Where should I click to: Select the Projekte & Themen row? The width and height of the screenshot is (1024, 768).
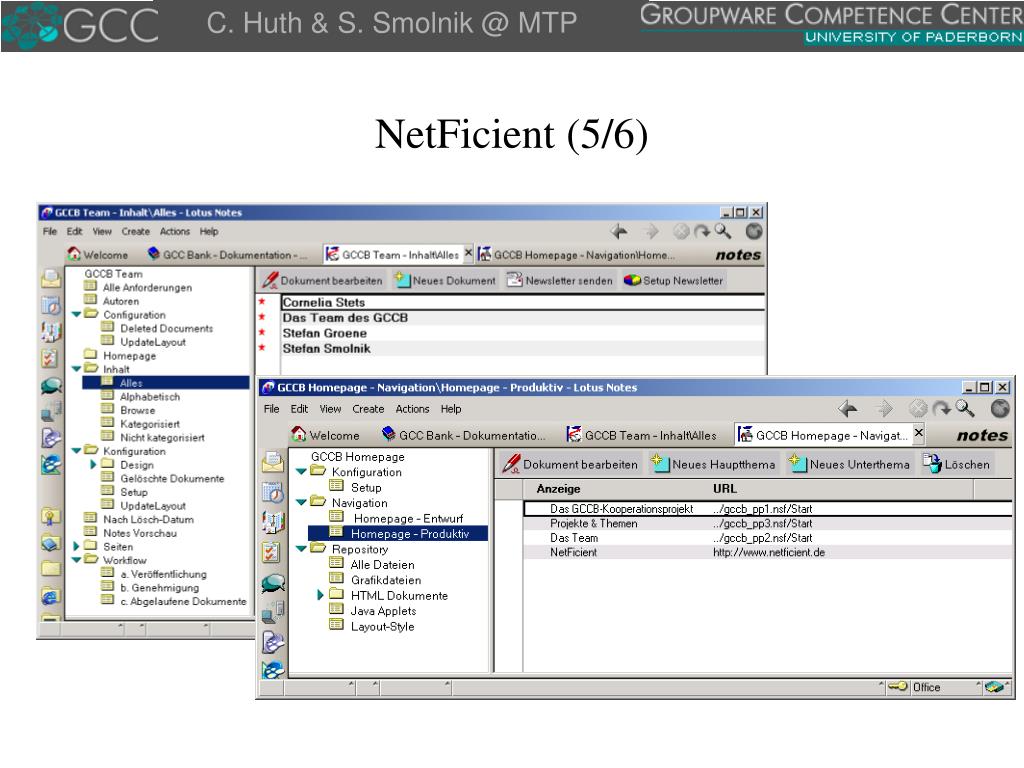click(x=767, y=524)
